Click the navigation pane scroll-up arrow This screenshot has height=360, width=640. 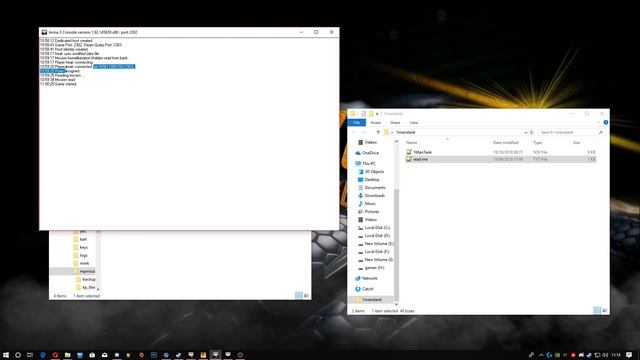(396, 141)
